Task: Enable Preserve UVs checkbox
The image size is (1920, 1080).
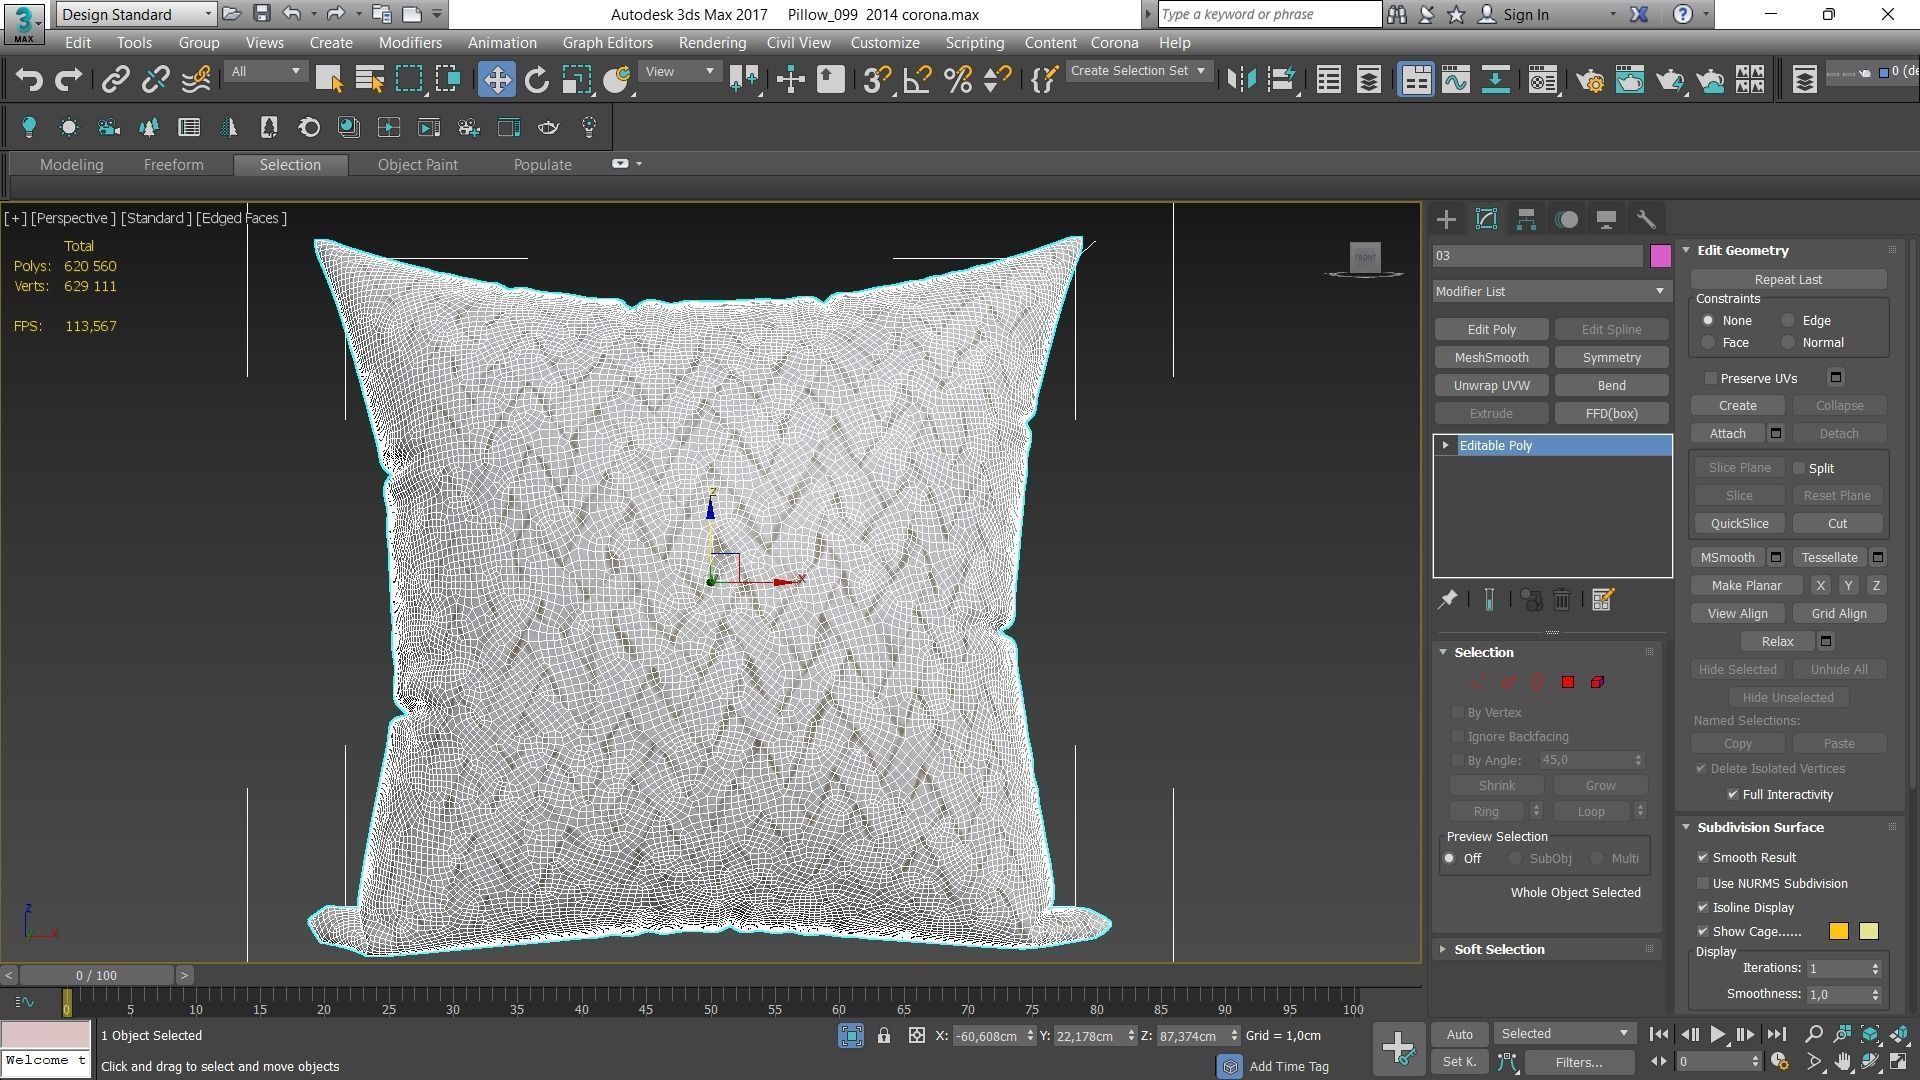Action: tap(1711, 378)
